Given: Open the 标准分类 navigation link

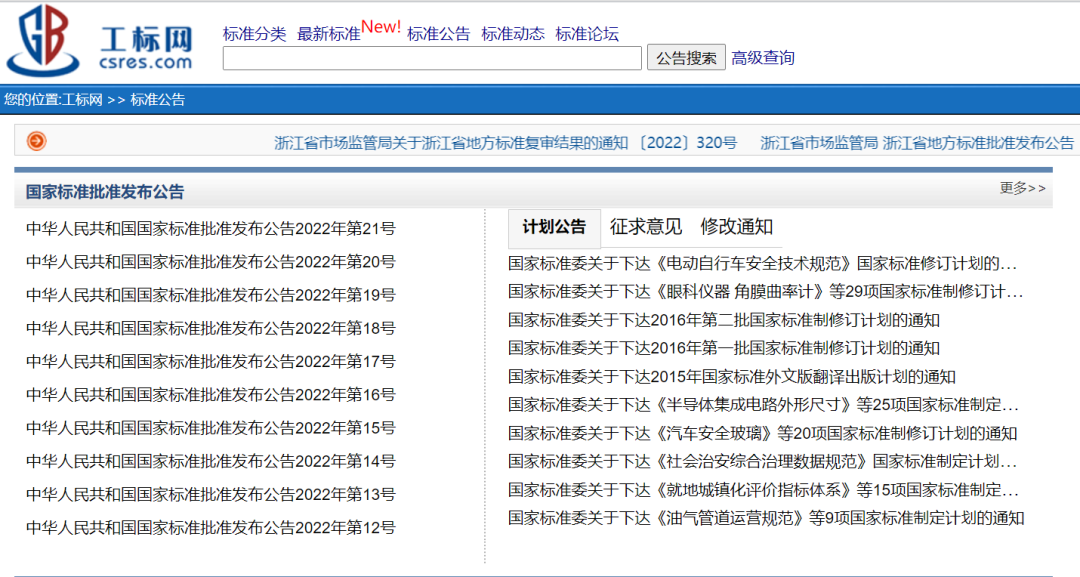Looking at the screenshot, I should click(x=254, y=34).
